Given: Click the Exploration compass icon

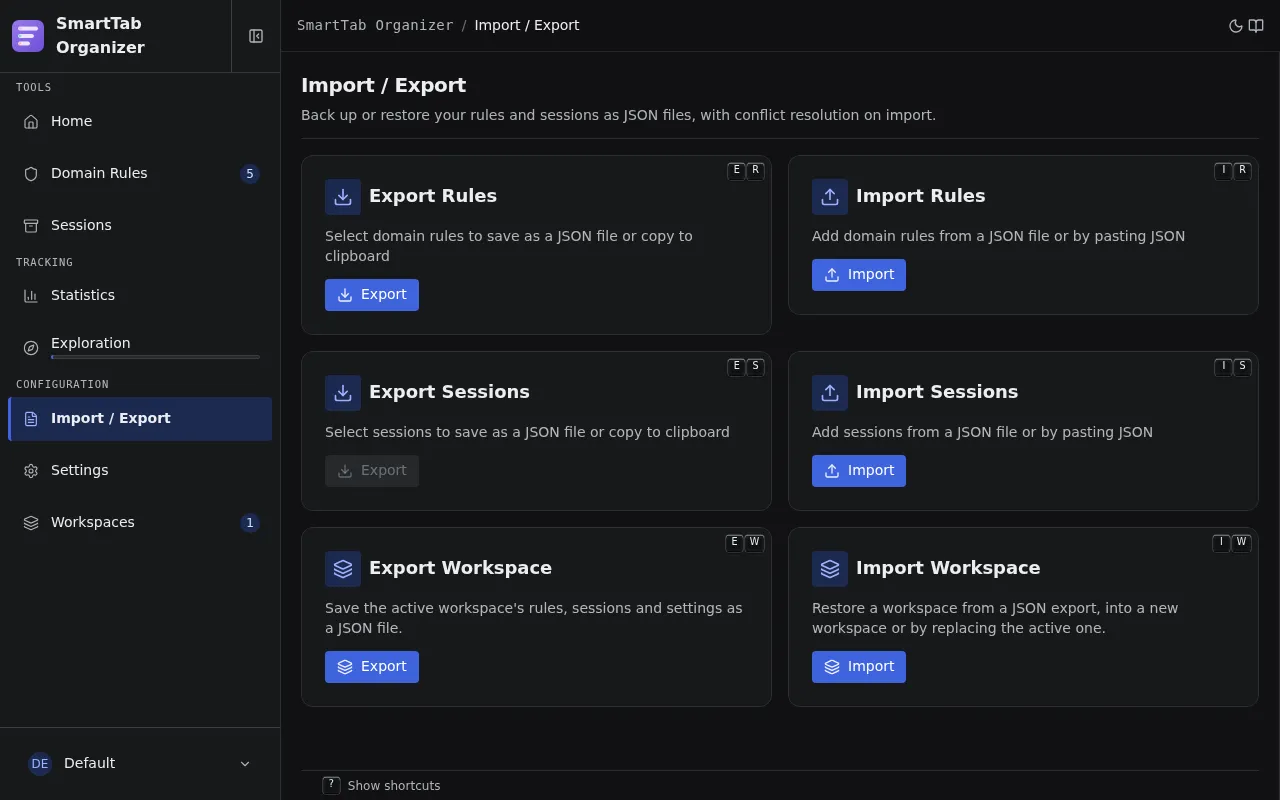Looking at the screenshot, I should click(31, 348).
